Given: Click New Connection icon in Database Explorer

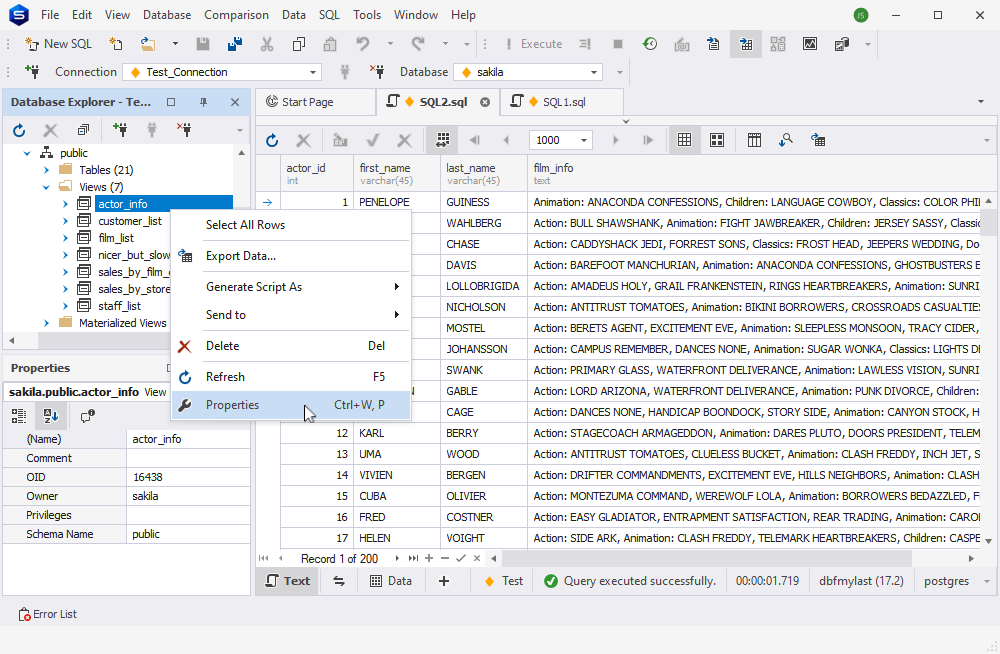Looking at the screenshot, I should pos(120,130).
